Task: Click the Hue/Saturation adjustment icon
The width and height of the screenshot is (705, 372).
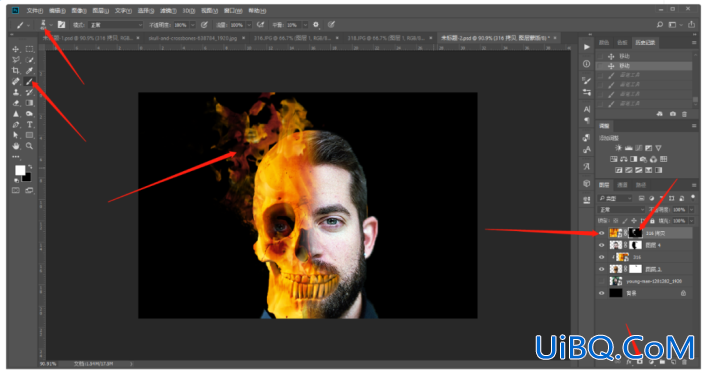Action: point(614,159)
